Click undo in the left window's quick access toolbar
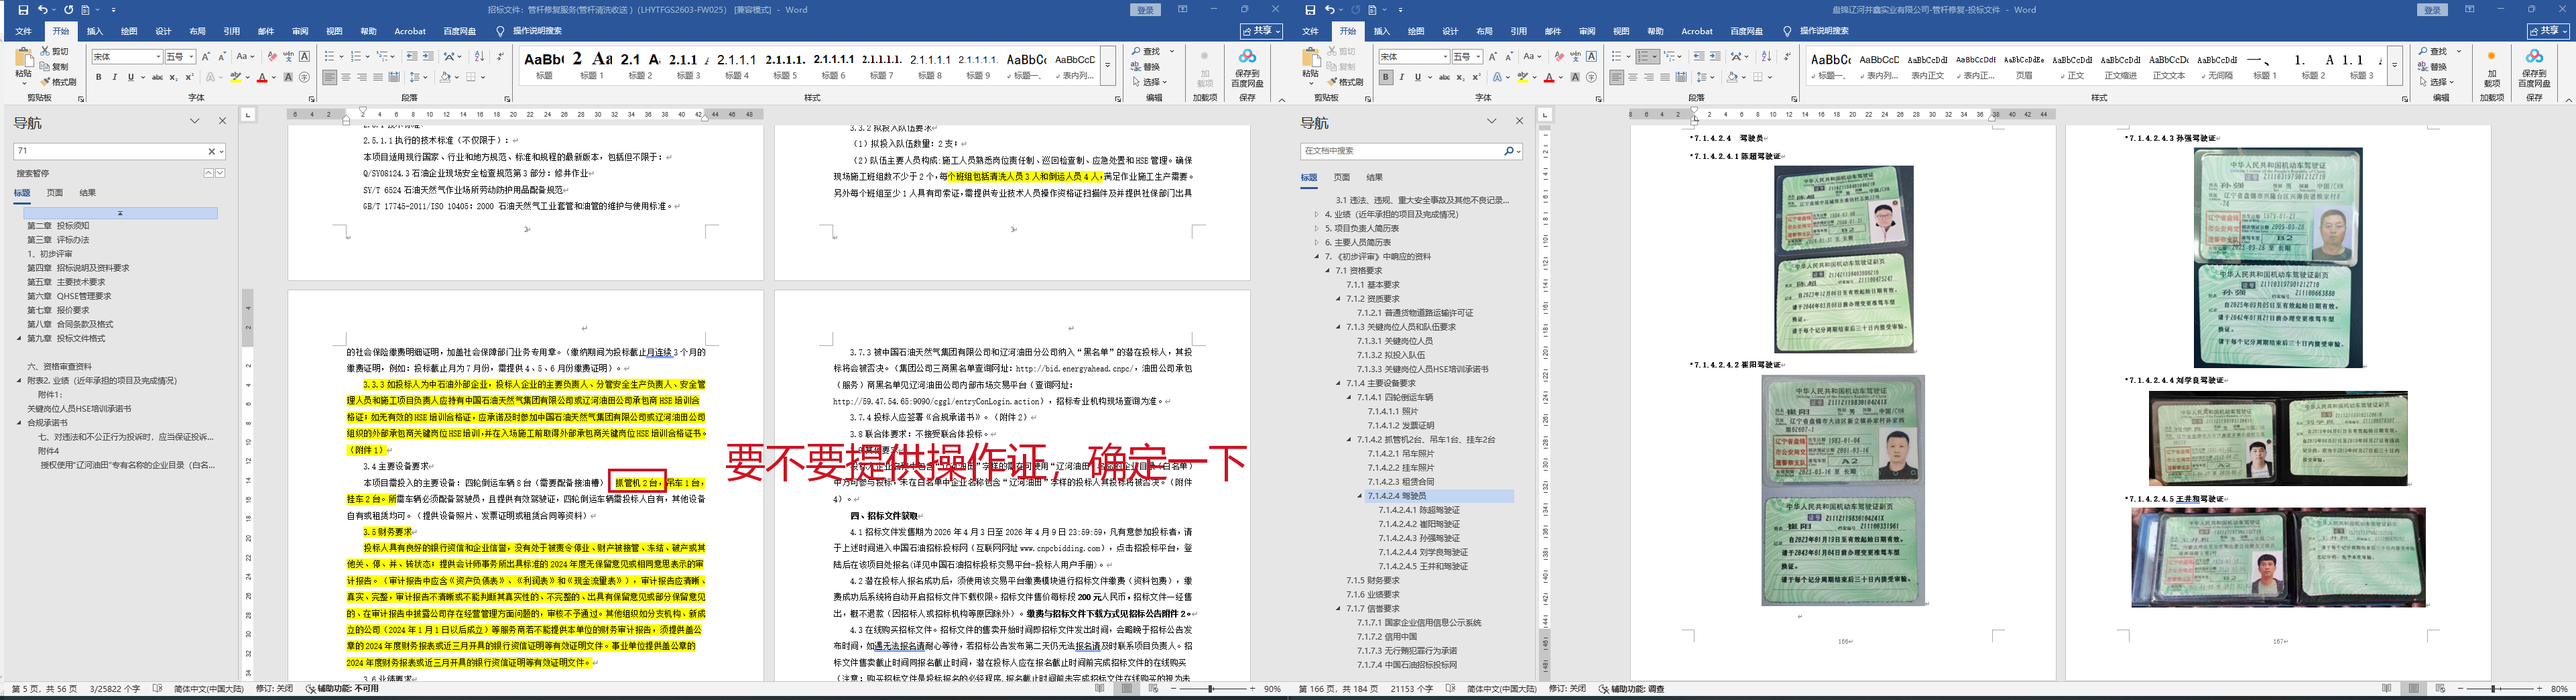Image resolution: width=2576 pixels, height=700 pixels. coord(43,10)
